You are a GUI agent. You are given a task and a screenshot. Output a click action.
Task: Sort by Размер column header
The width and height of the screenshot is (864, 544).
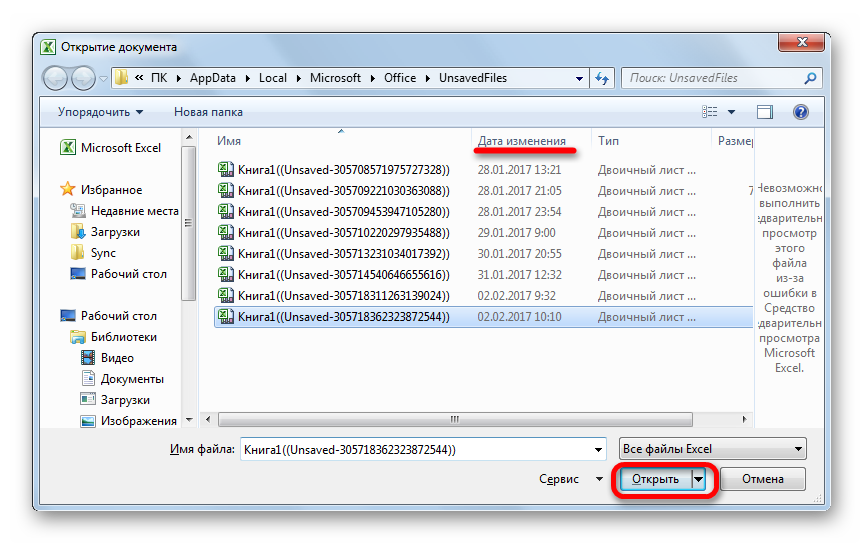click(x=735, y=141)
